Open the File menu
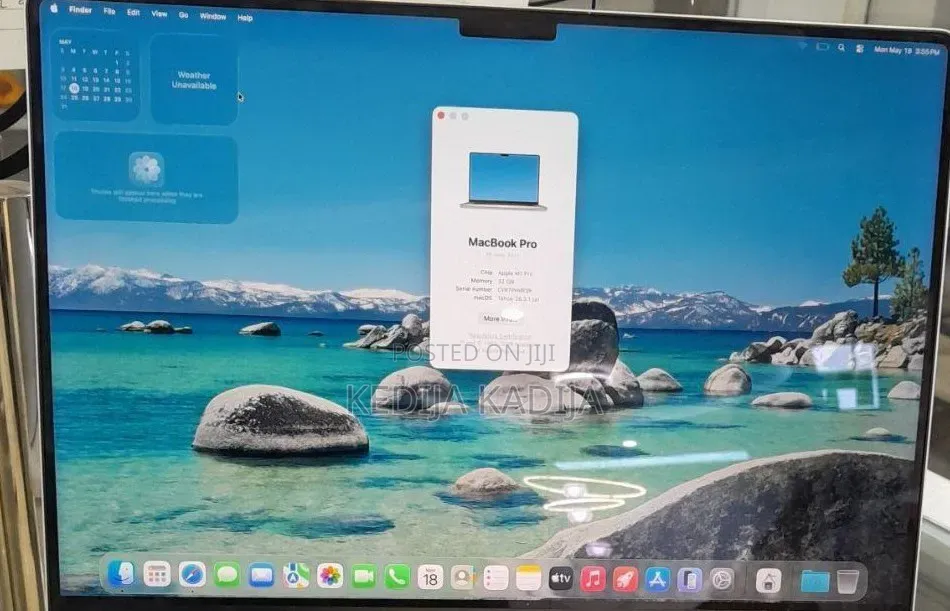Viewport: 950px width, 611px height. (x=109, y=12)
